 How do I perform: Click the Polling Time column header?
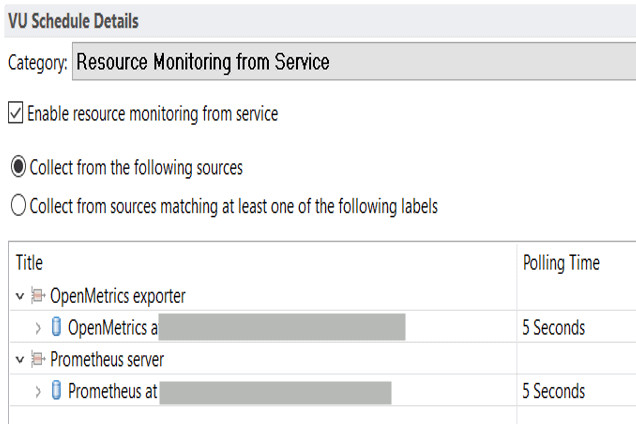click(x=561, y=263)
